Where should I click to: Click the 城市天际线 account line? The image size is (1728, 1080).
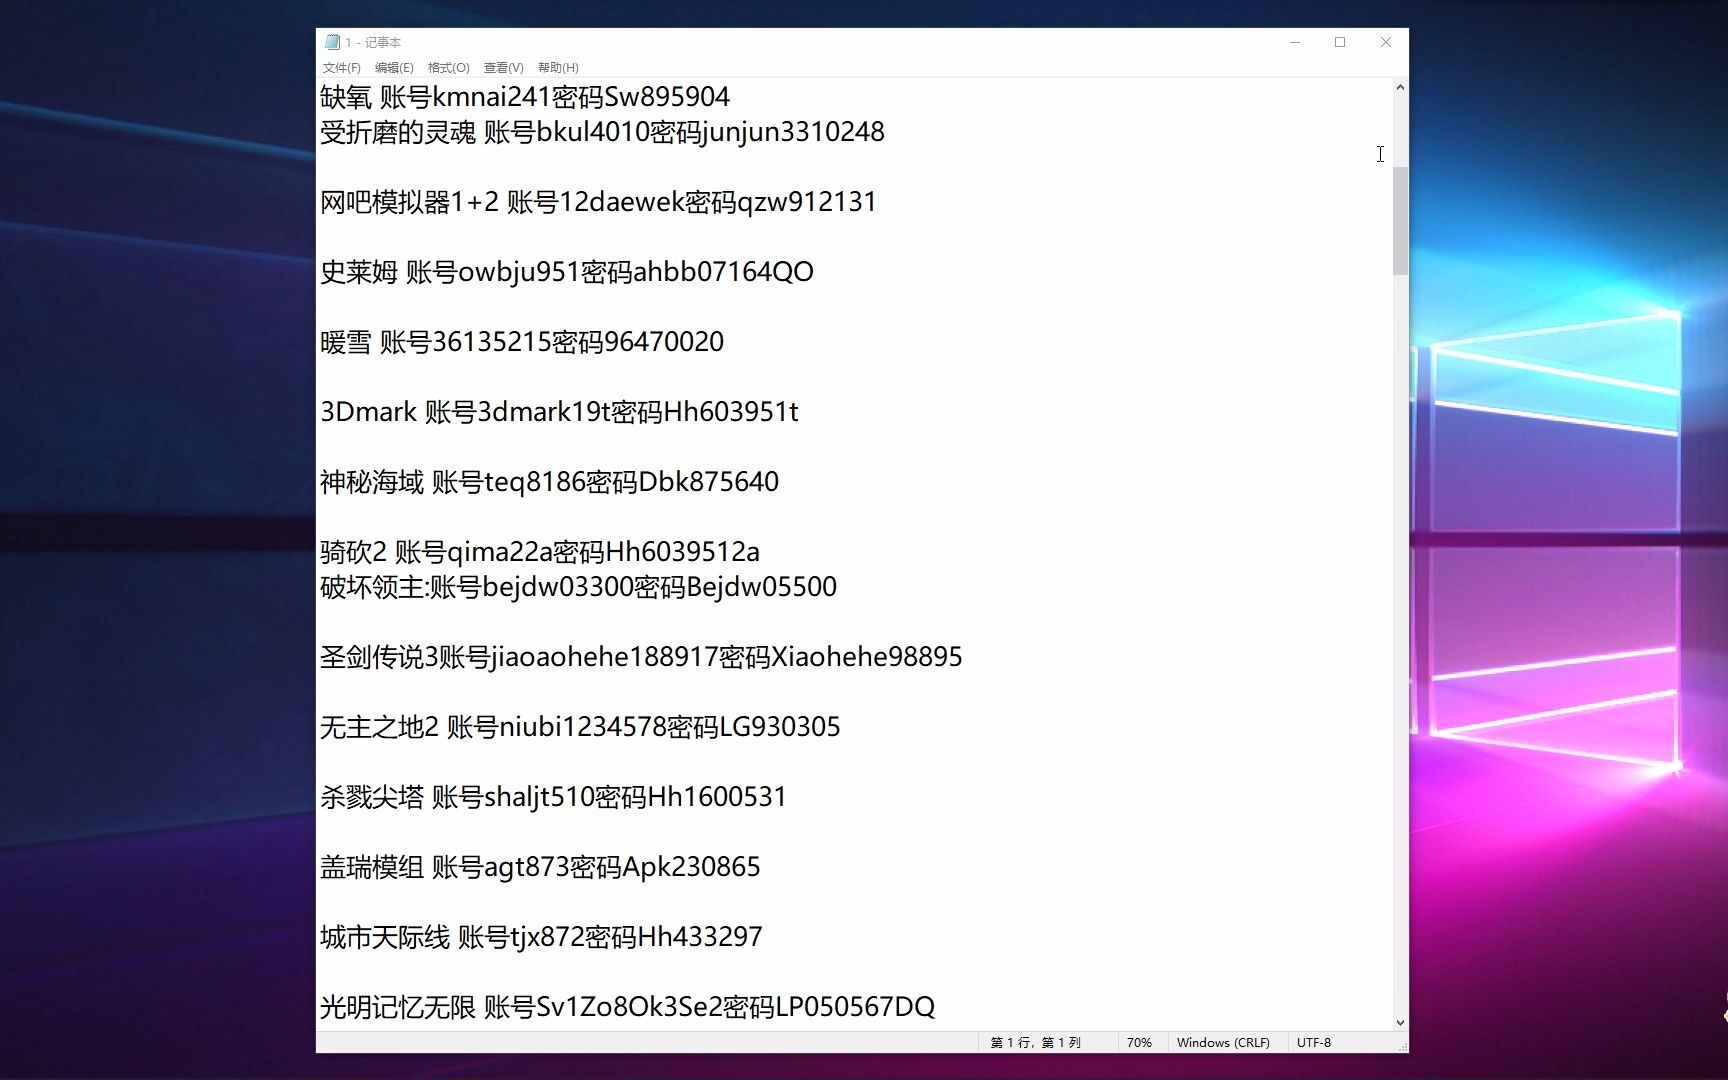pyautogui.click(x=541, y=937)
